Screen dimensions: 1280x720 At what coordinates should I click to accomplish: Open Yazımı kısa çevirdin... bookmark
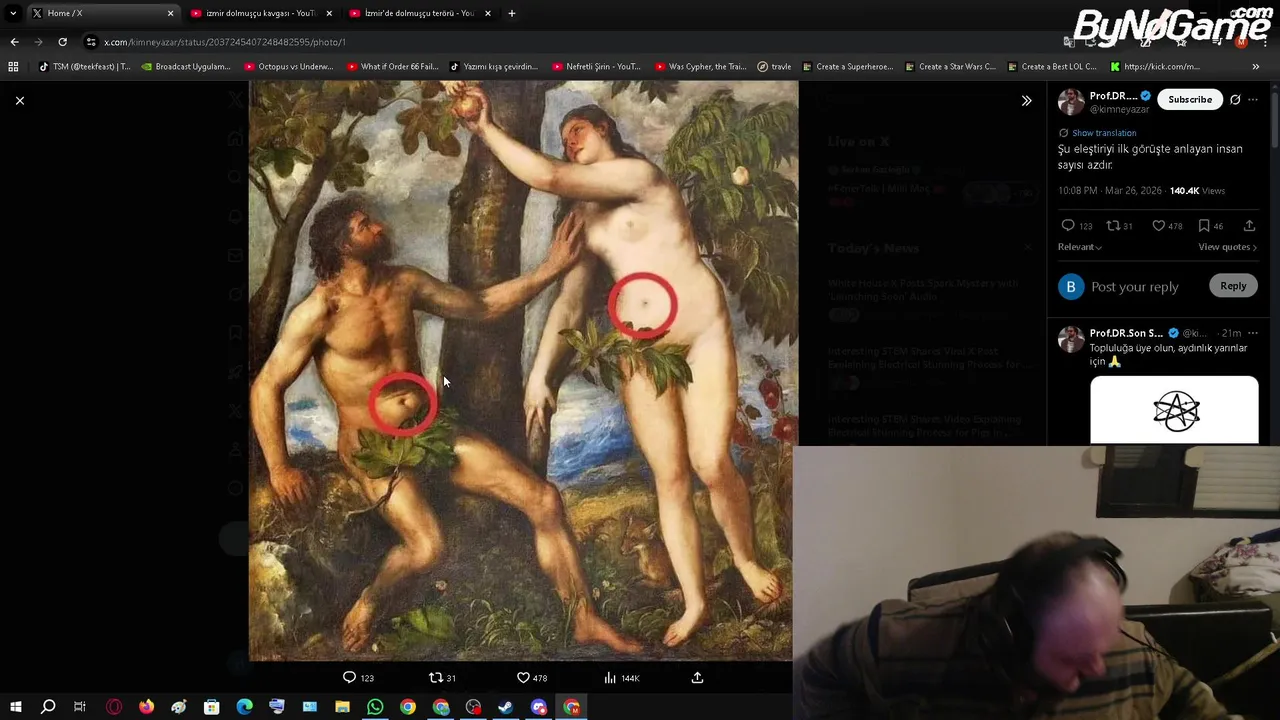coord(493,67)
